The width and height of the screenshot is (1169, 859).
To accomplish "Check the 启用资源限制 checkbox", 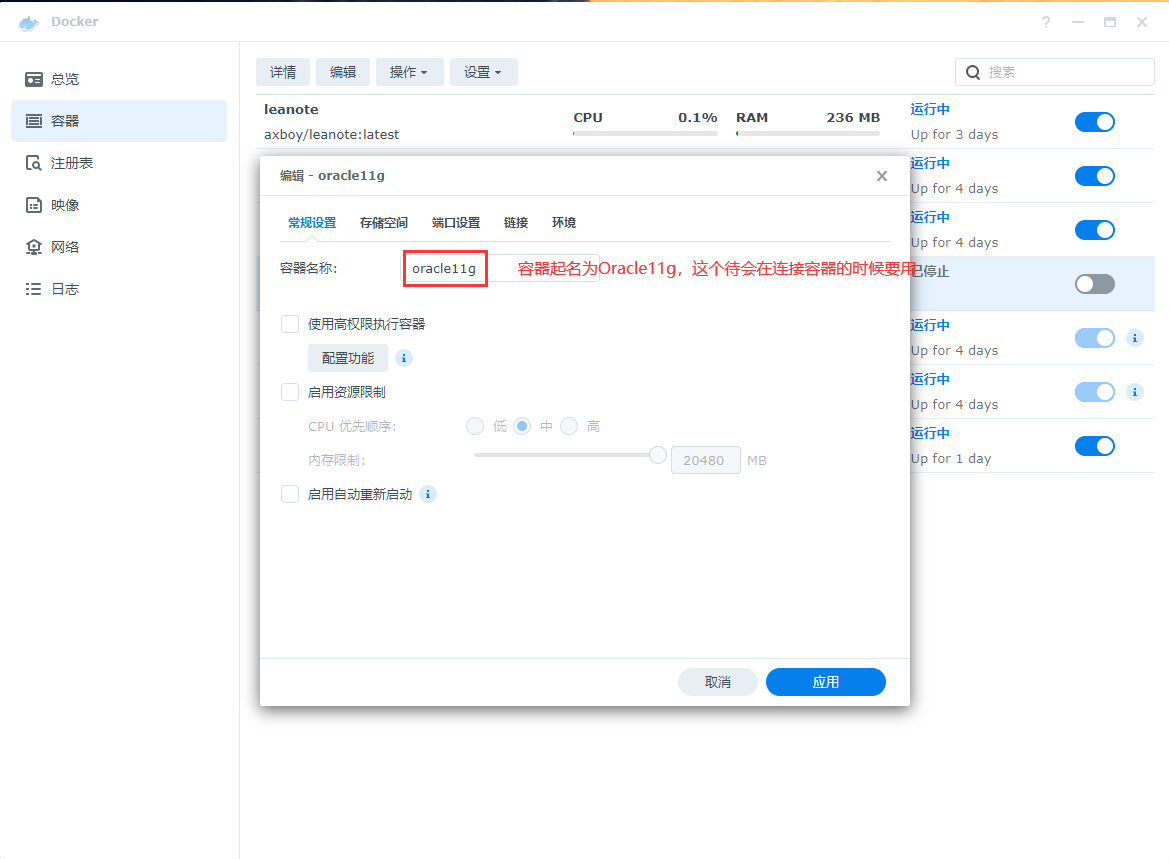I will click(290, 392).
